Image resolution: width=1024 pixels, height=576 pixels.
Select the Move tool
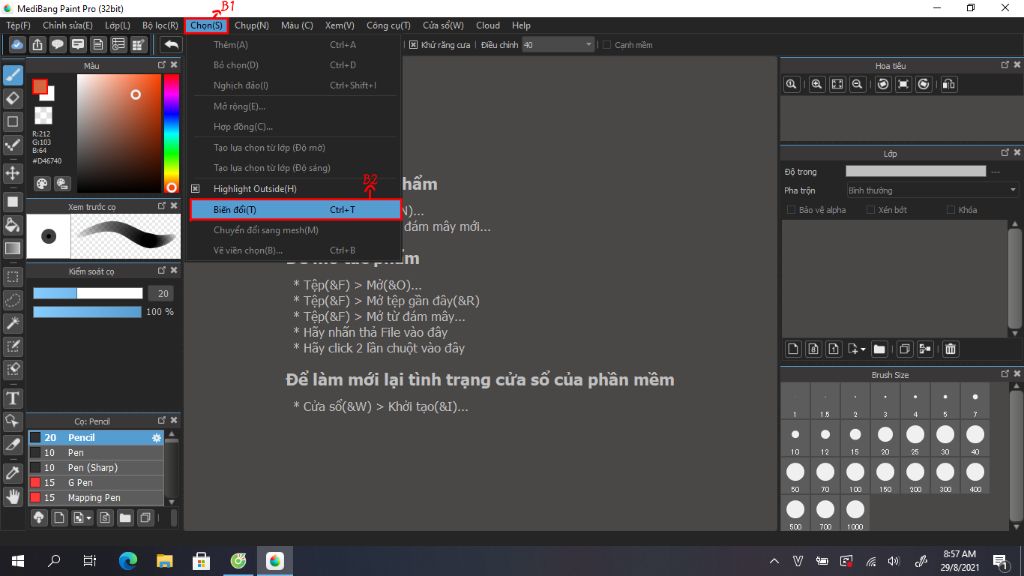(x=12, y=173)
